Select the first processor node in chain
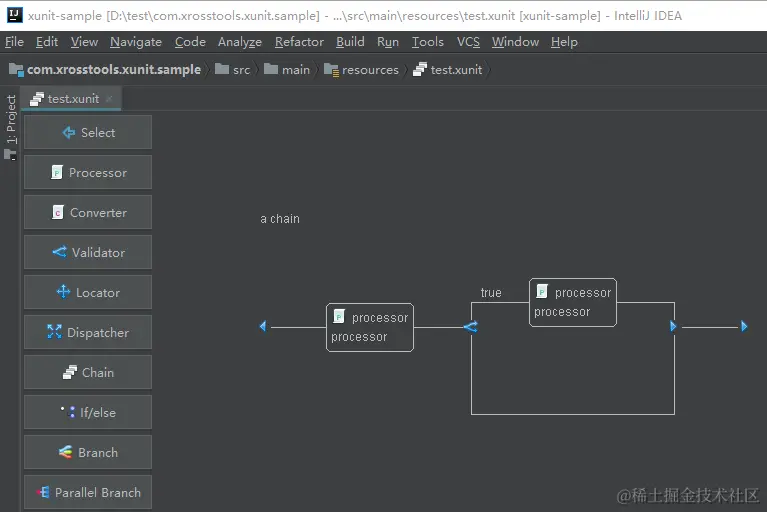 370,327
